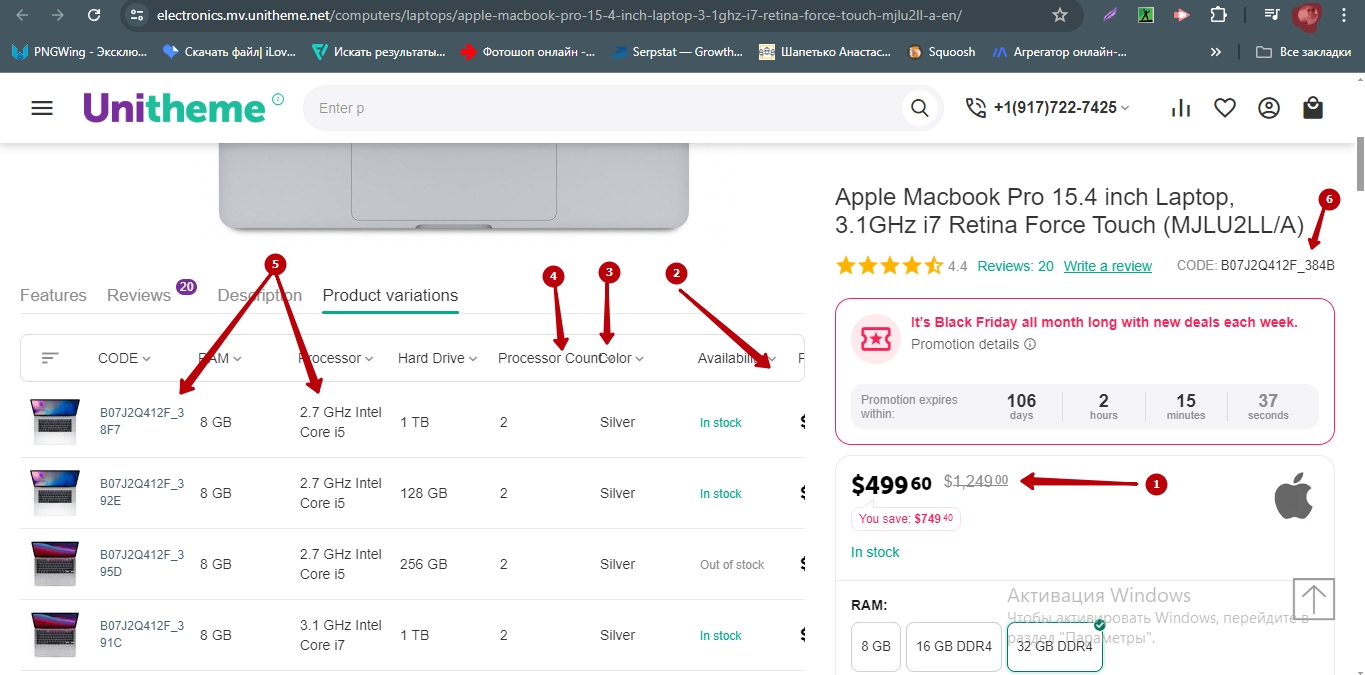Screen dimensions: 1365x675
Task: Open the product comparison bar chart icon
Action: coord(1181,108)
